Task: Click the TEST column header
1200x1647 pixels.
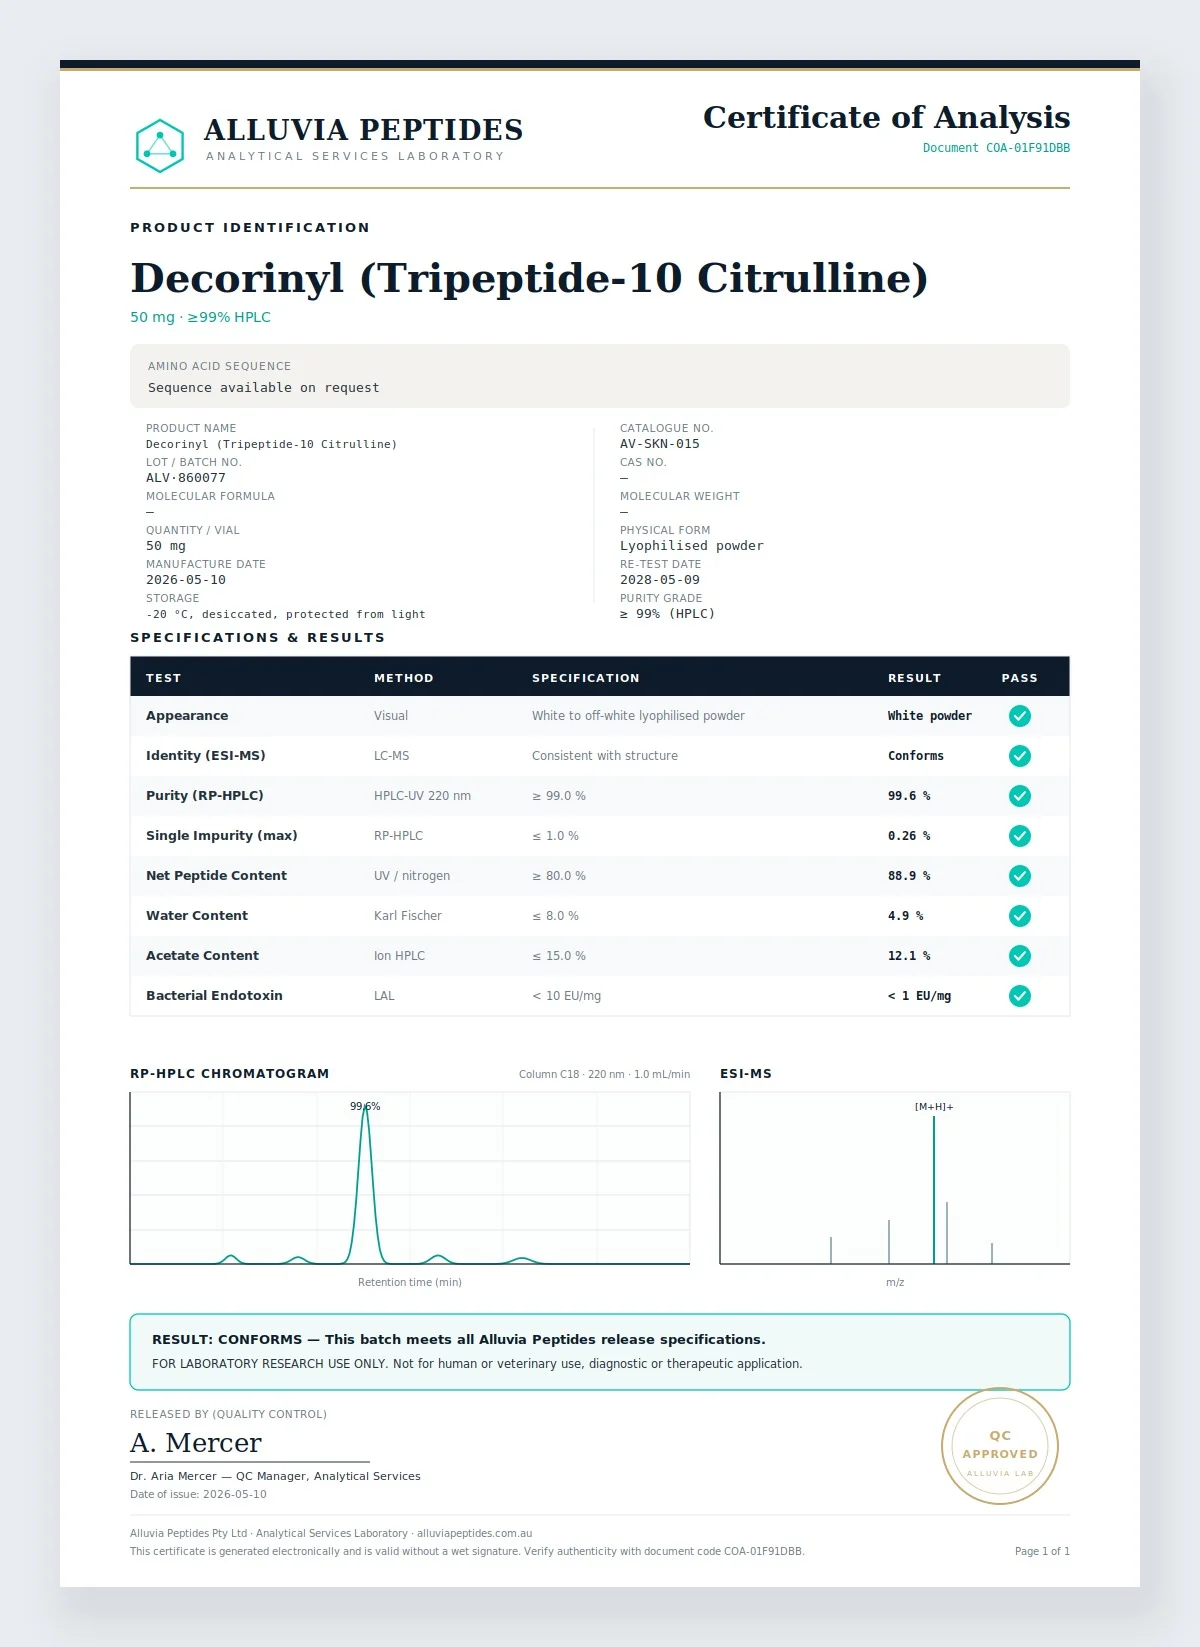Action: [x=164, y=678]
